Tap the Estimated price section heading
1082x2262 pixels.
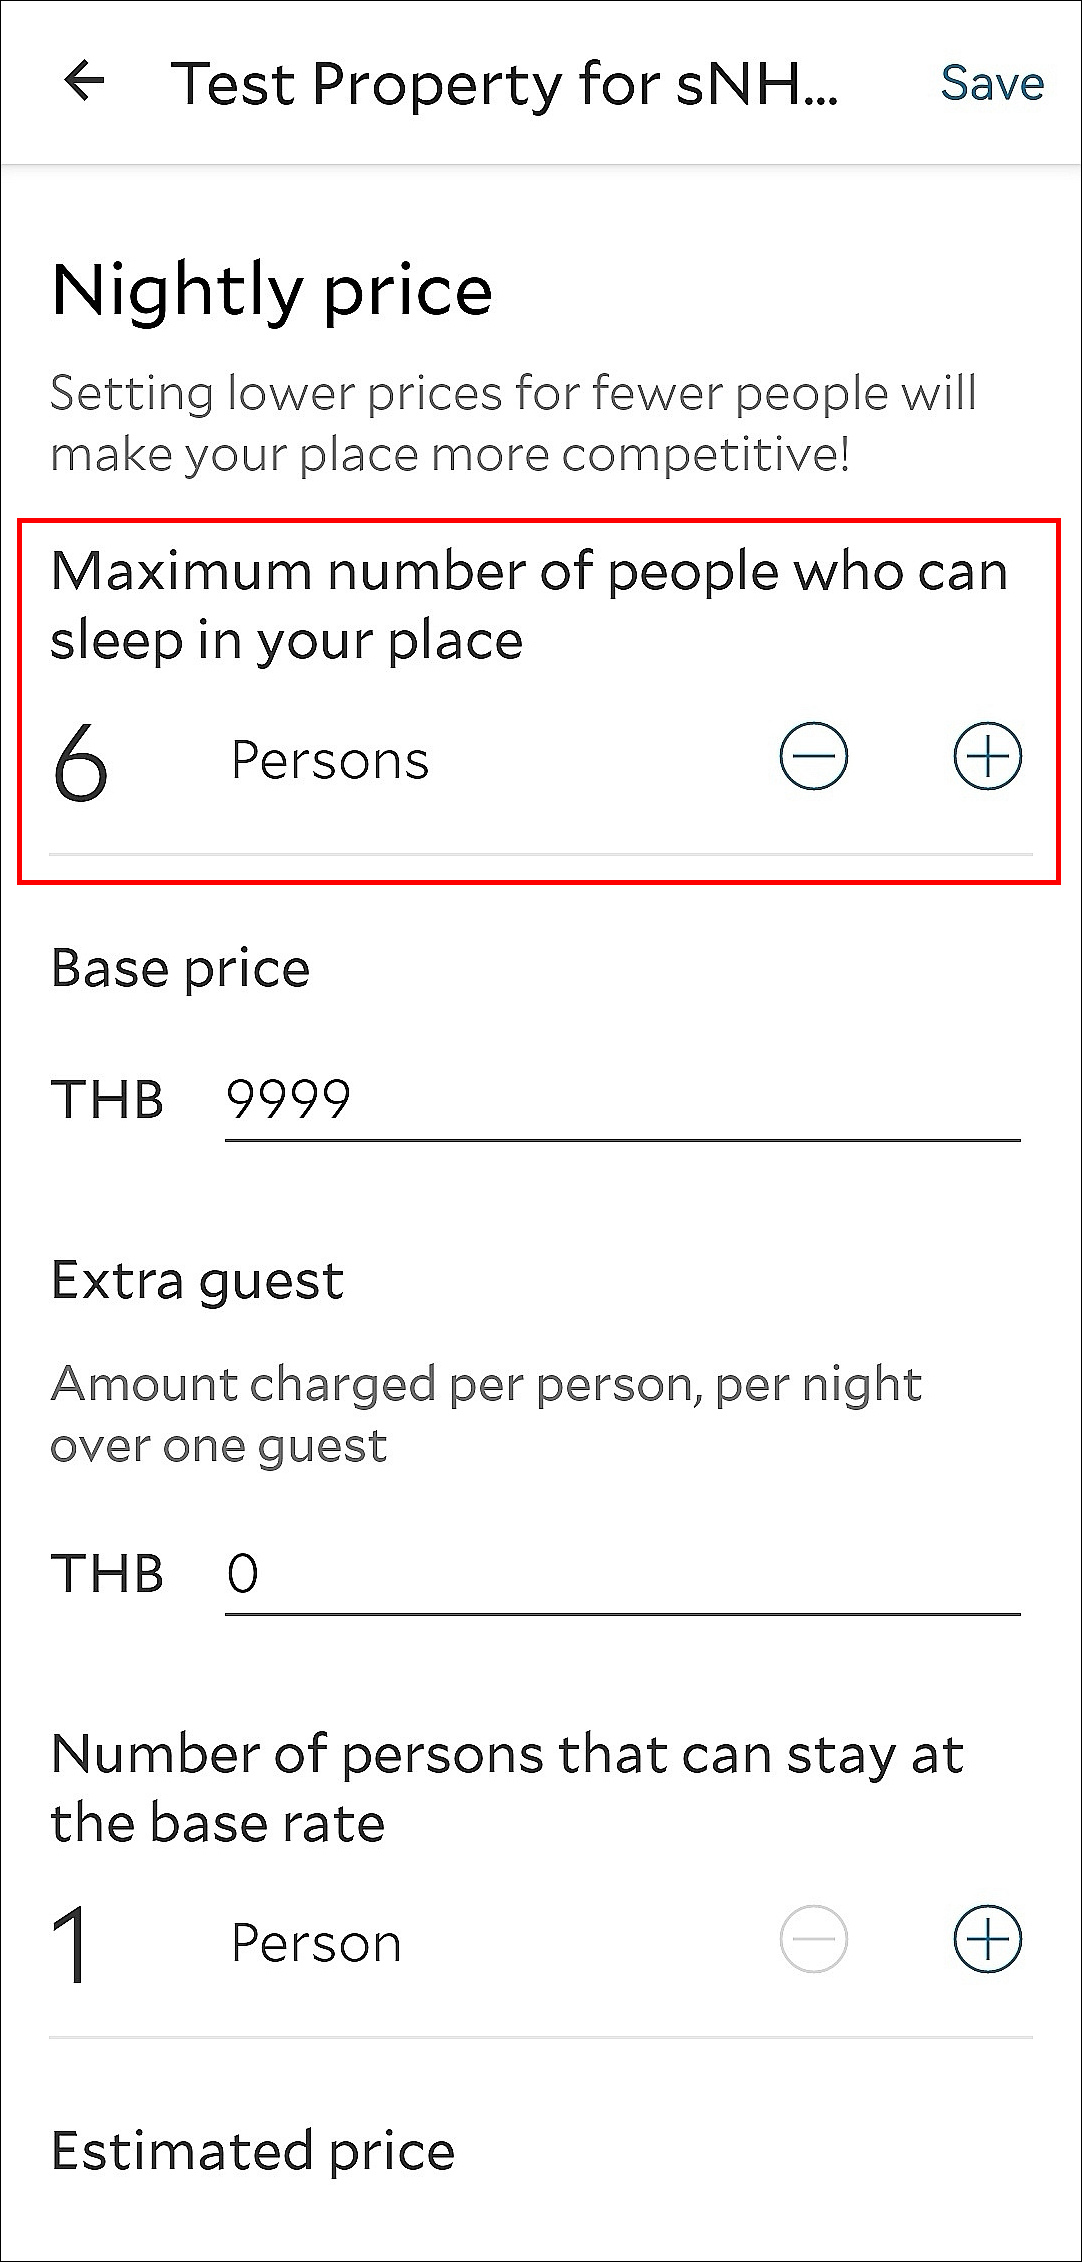pyautogui.click(x=253, y=2150)
